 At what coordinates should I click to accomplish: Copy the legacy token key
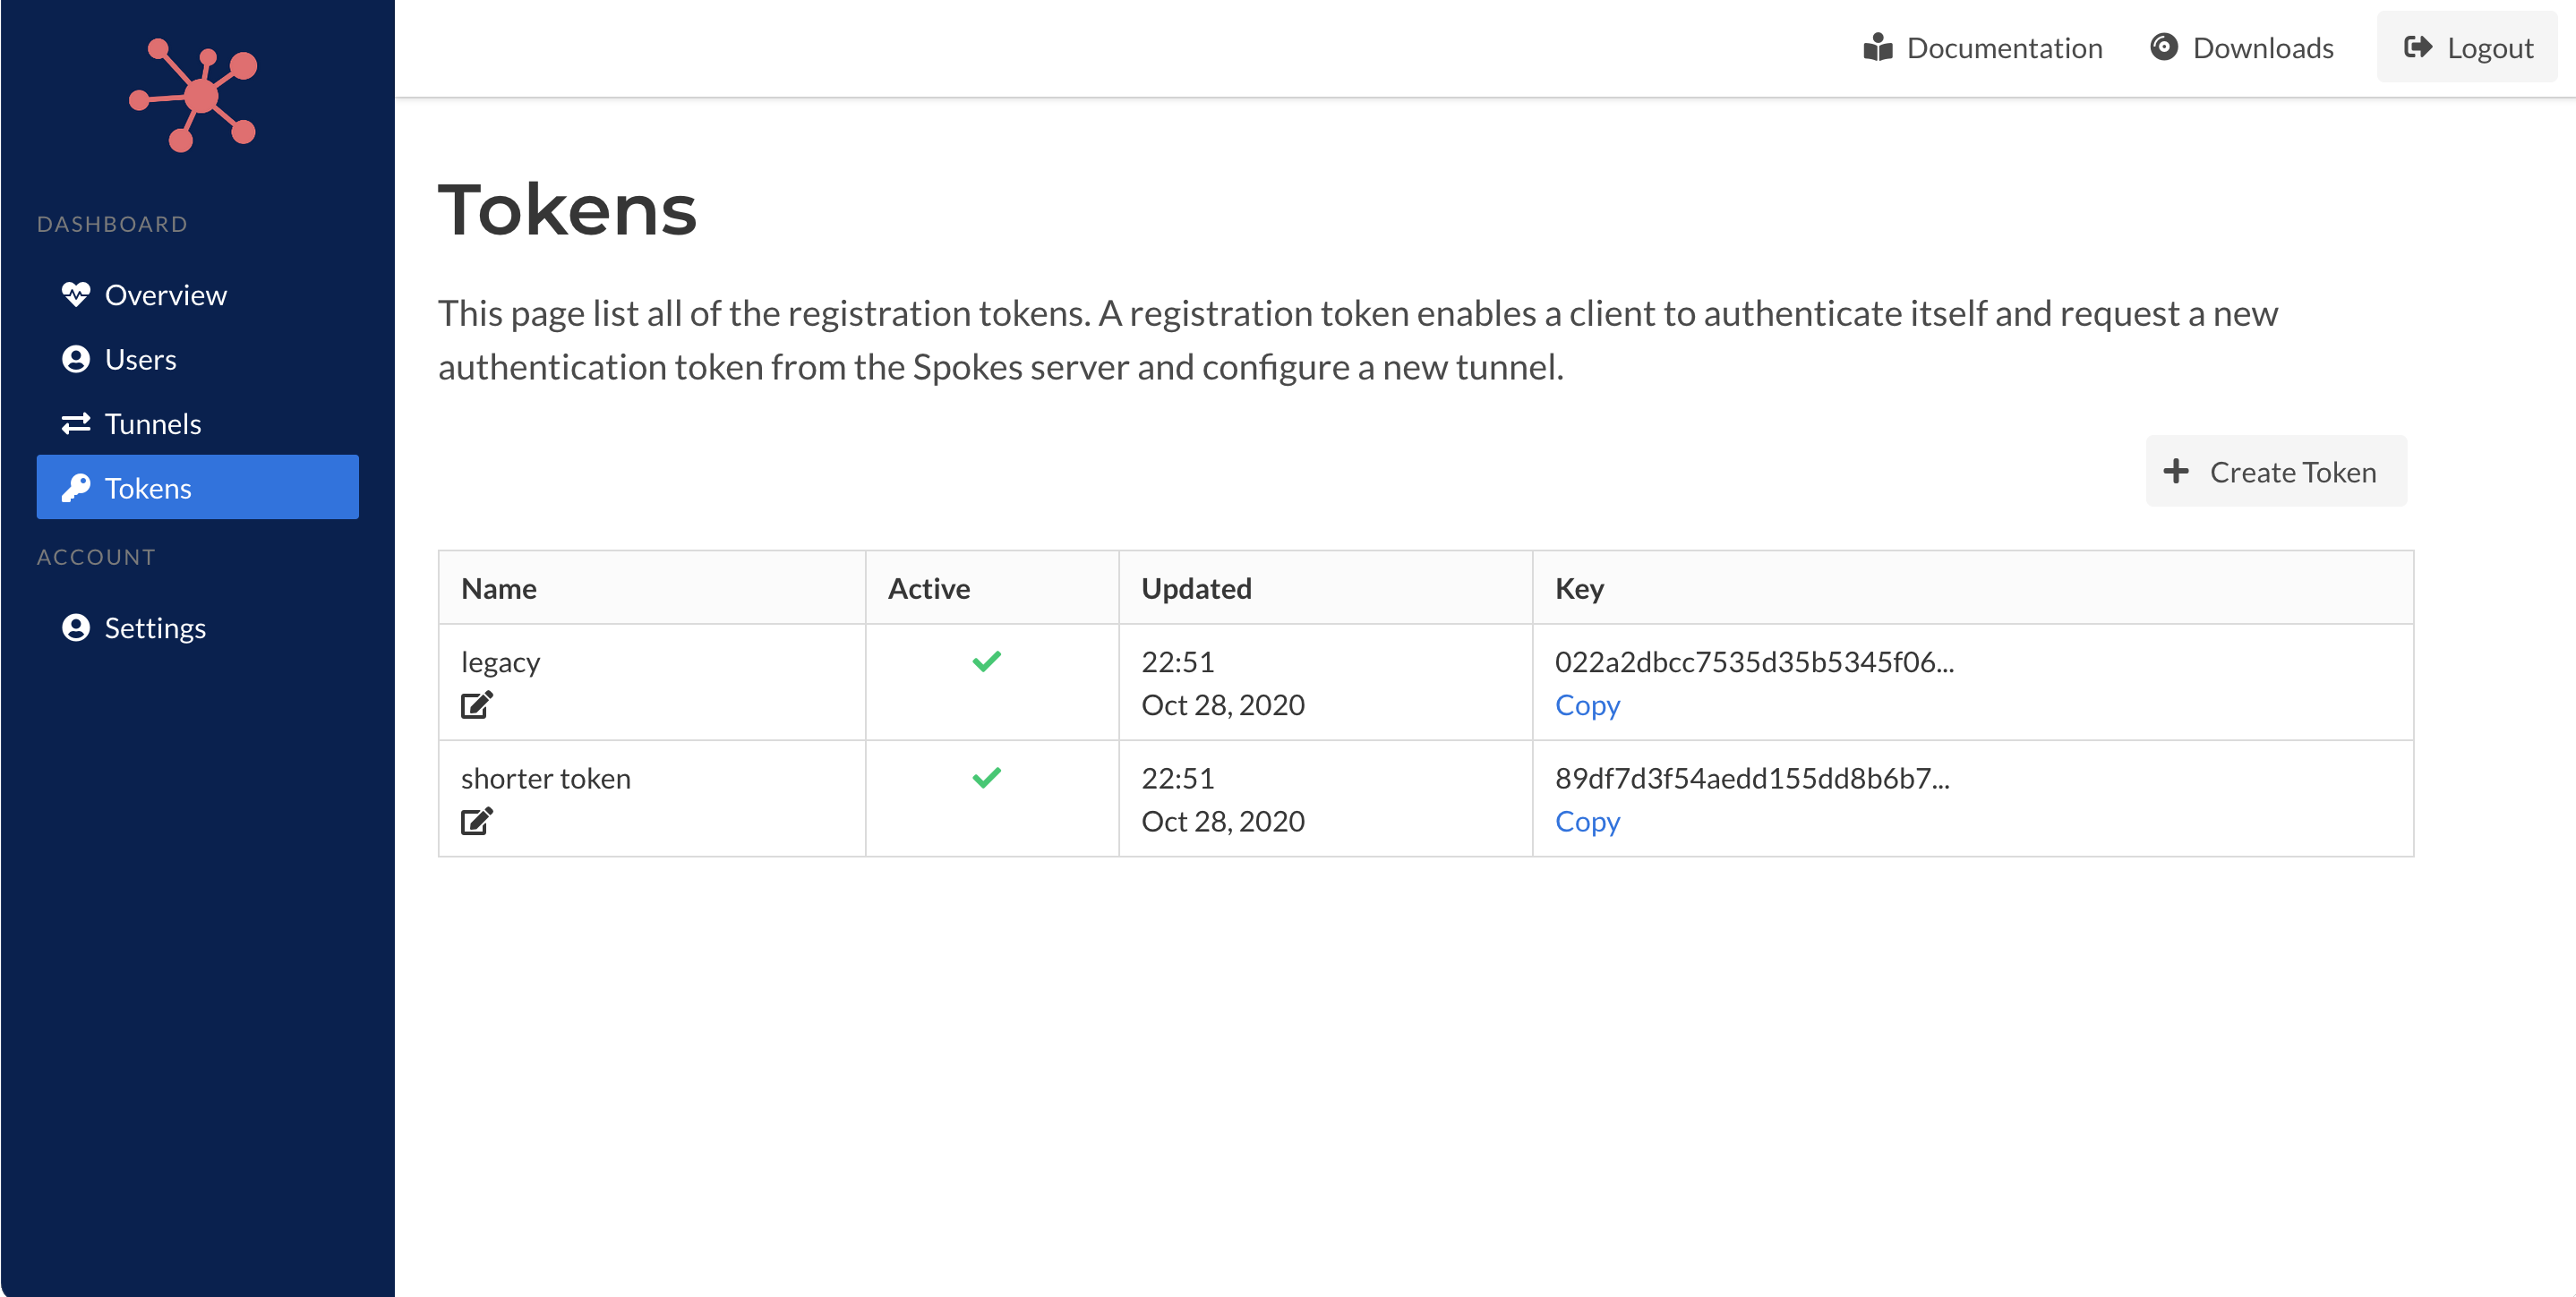(1587, 705)
